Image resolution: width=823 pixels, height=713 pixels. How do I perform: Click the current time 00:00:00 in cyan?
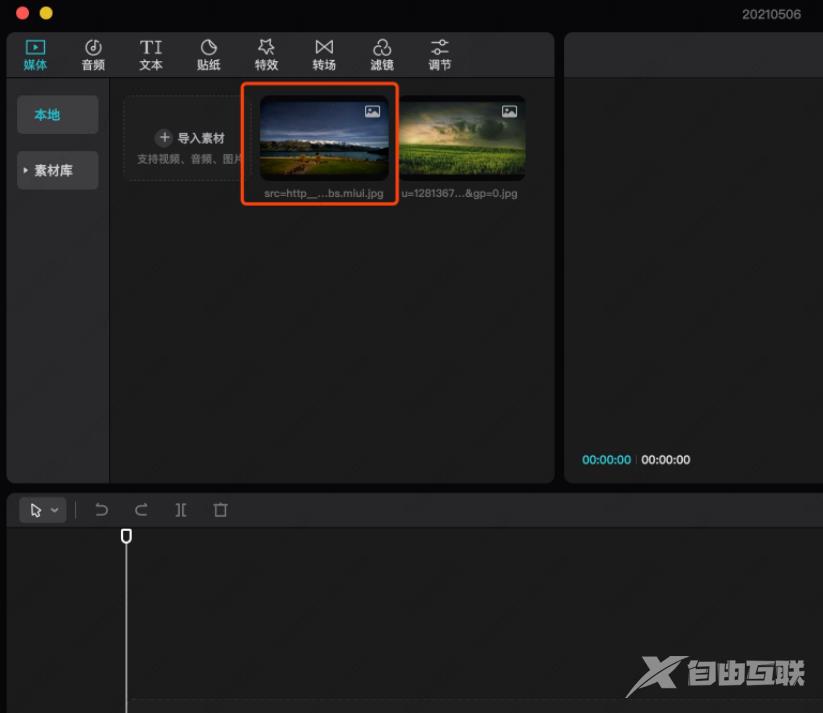point(606,460)
